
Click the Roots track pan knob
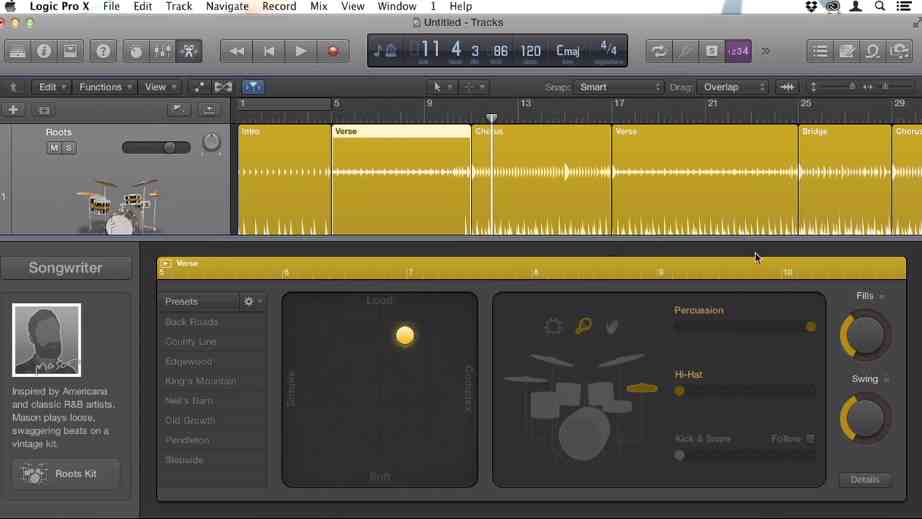(x=211, y=142)
